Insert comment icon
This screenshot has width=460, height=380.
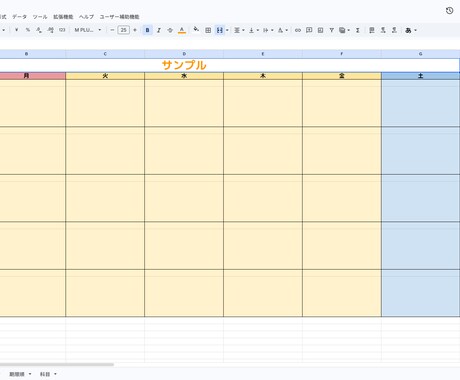309,30
